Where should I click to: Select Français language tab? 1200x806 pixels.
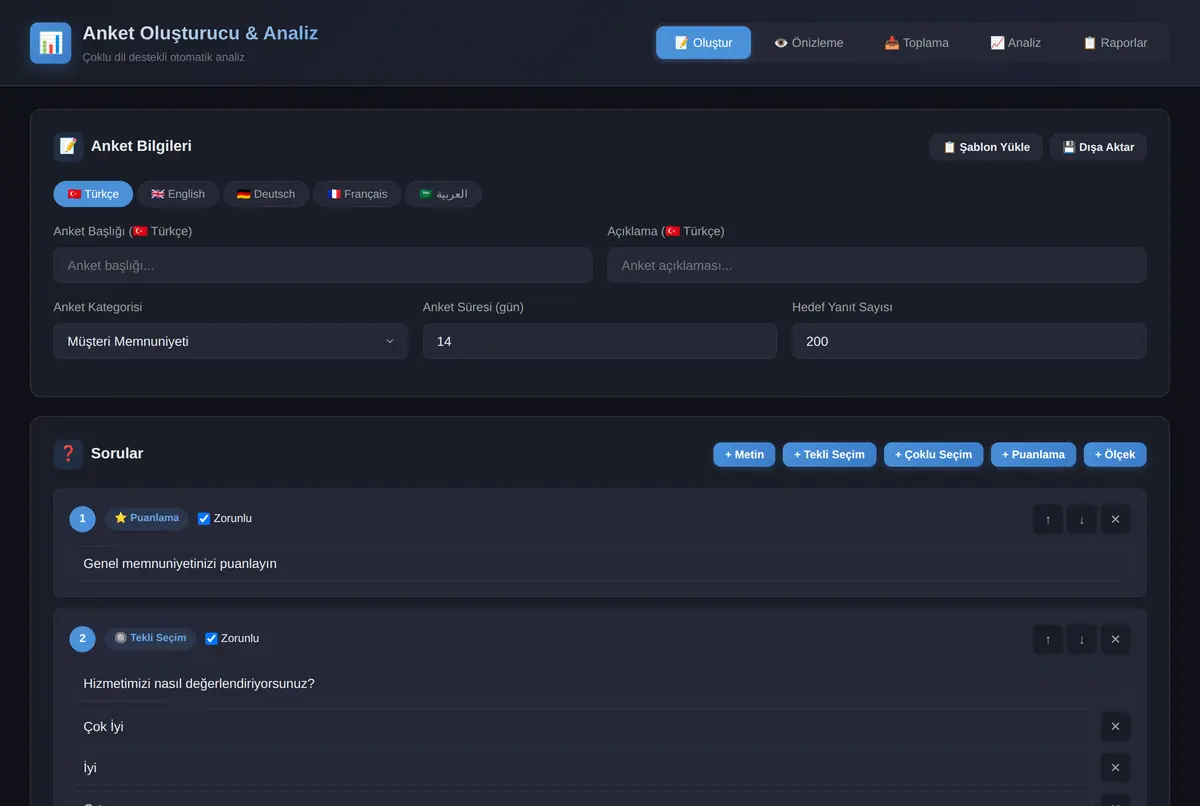pos(357,194)
